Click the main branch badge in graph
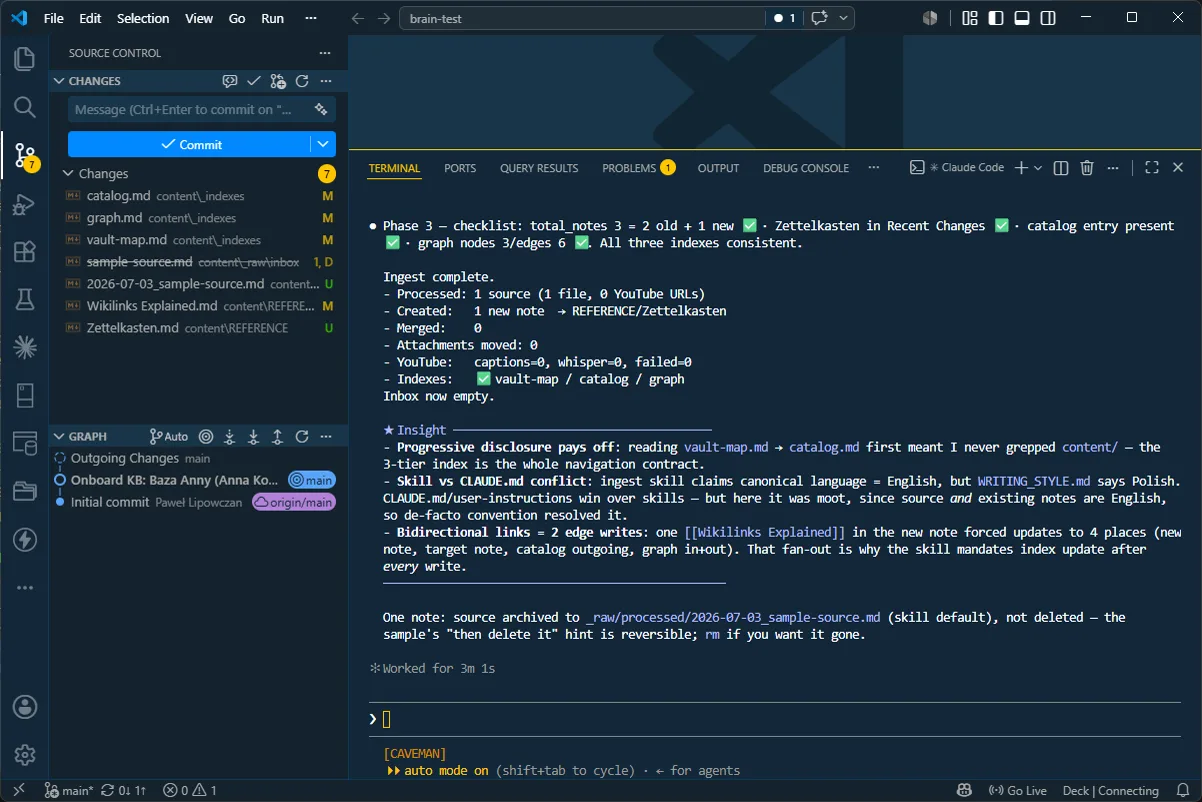 (x=312, y=480)
